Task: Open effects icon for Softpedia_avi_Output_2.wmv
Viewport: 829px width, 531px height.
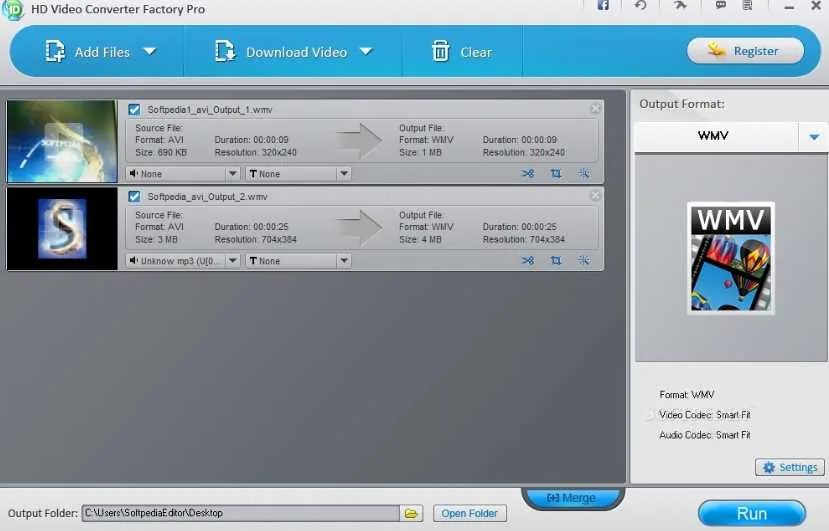Action: click(x=584, y=261)
